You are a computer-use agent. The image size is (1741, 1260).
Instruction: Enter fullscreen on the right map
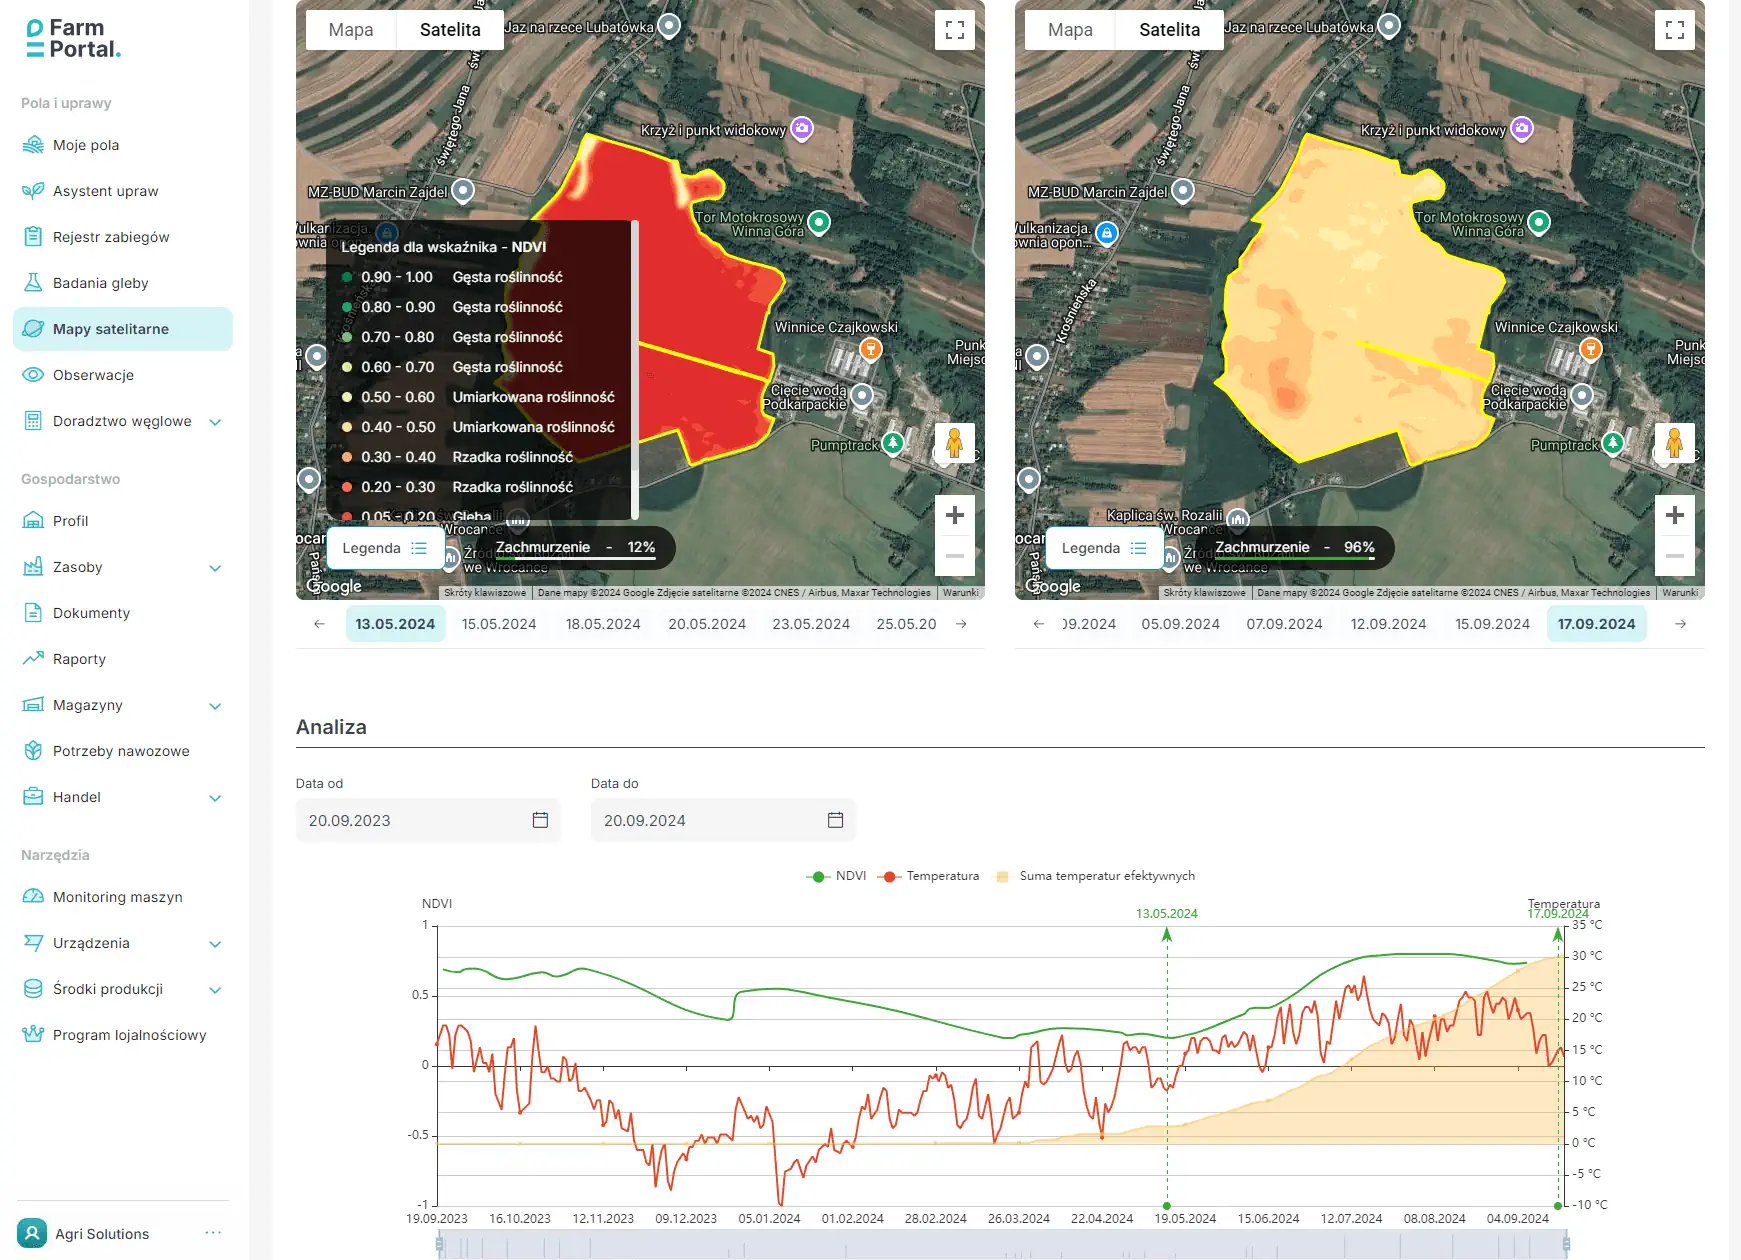point(1675,30)
